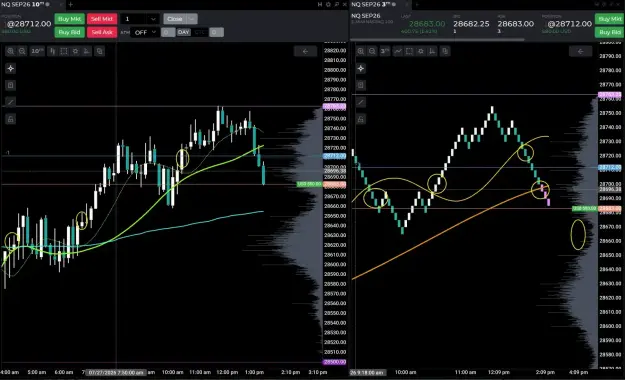The height and width of the screenshot is (380, 625).
Task: Pick the line drawing tool on left chart
Action: [10, 102]
